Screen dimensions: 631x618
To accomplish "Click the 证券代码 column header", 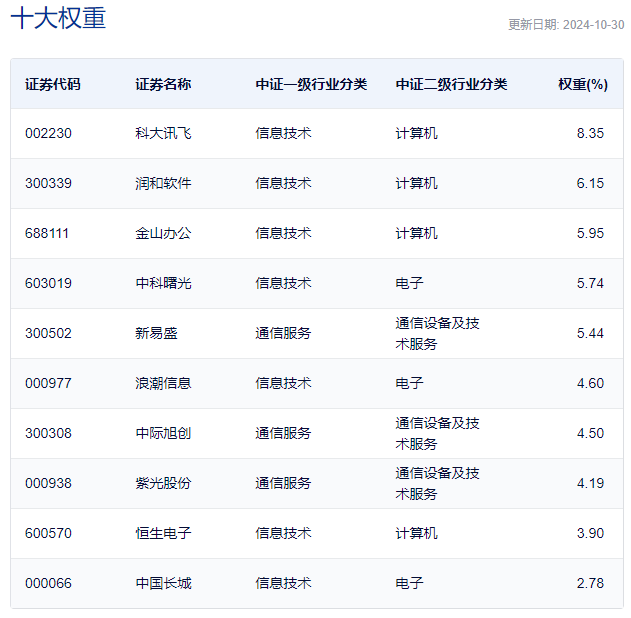I will click(x=53, y=84).
